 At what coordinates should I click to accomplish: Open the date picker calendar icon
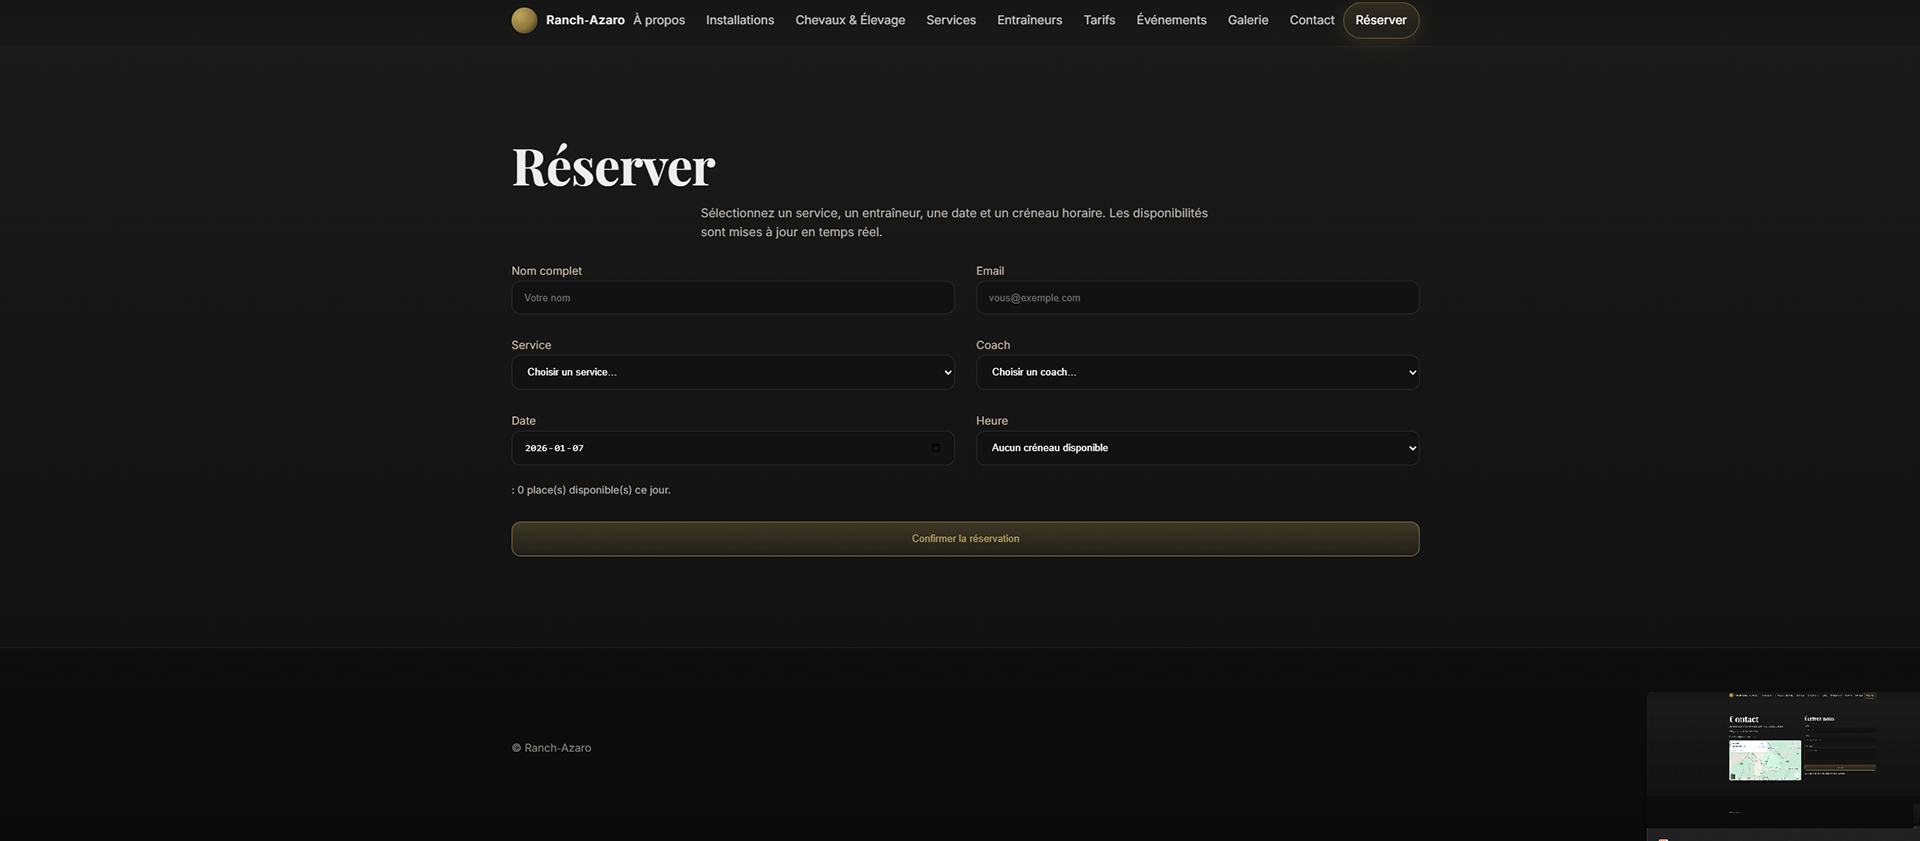coord(936,448)
